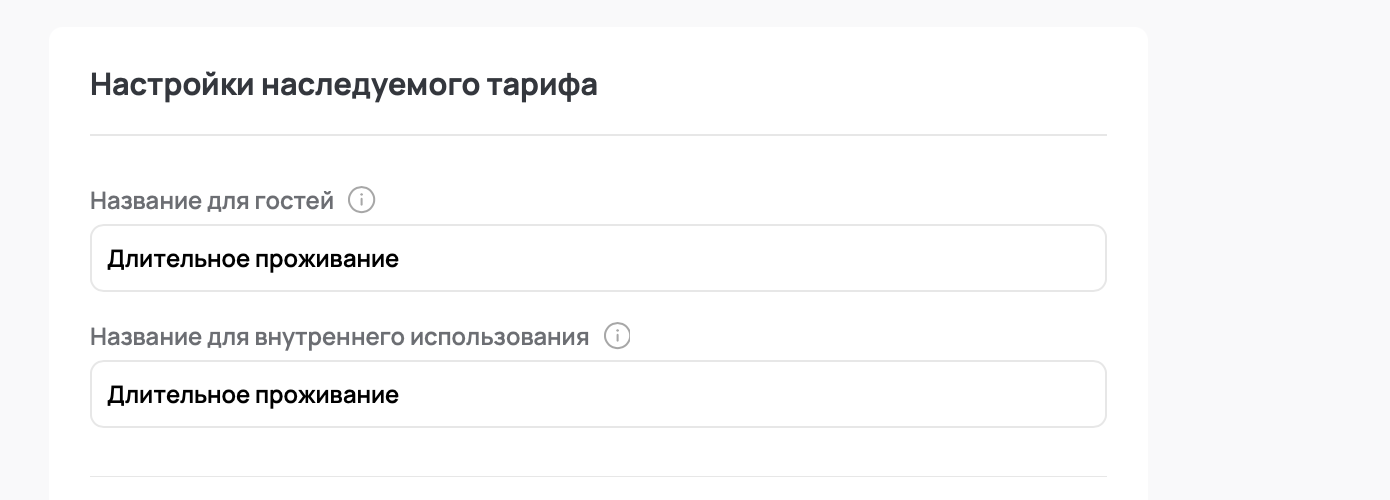This screenshot has height=500, width=1390.
Task: Click the "Название для гостей" label
Action: [212, 201]
